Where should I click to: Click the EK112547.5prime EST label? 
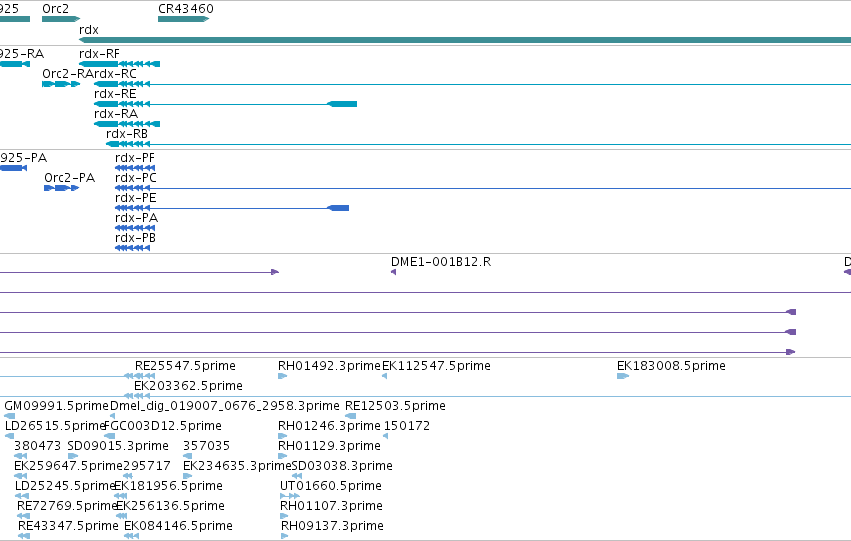click(436, 366)
